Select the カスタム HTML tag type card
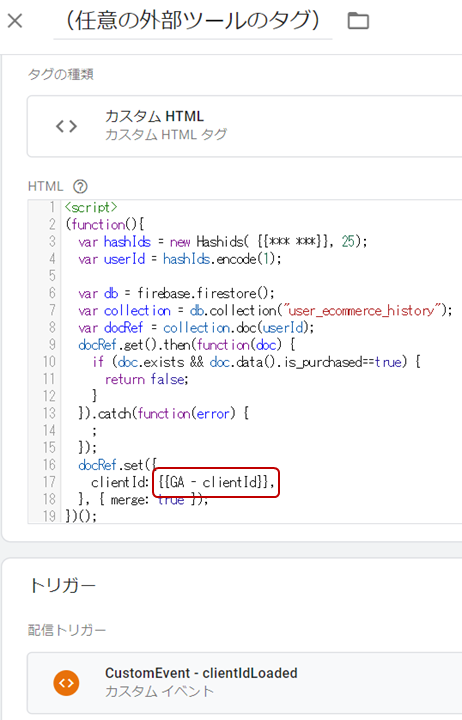This screenshot has height=720, width=462. 244,126
